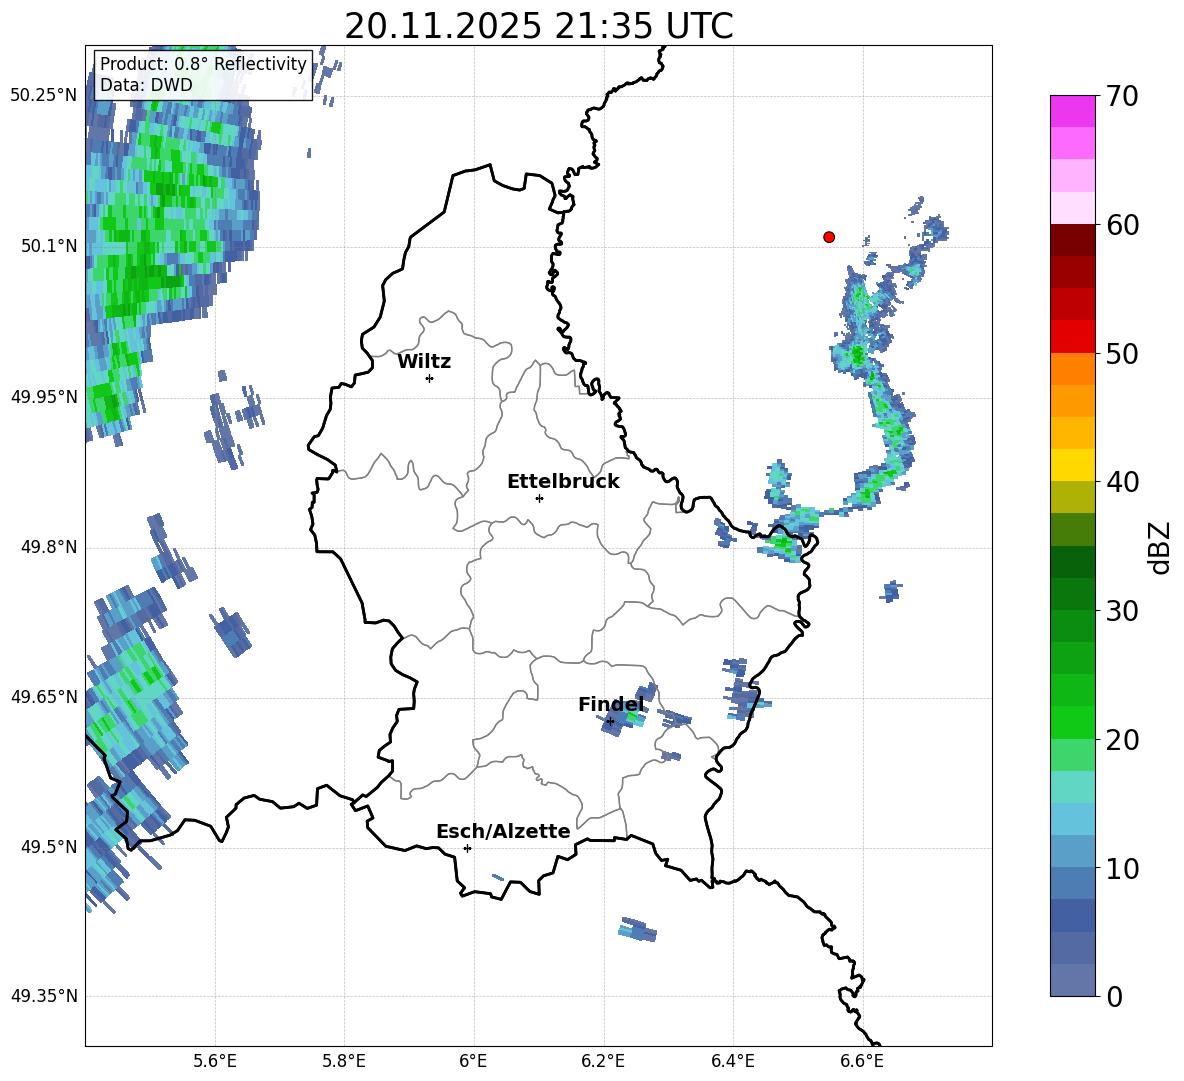Click the 5.8°E longitude label
The image size is (1184, 1081).
pyautogui.click(x=344, y=1061)
